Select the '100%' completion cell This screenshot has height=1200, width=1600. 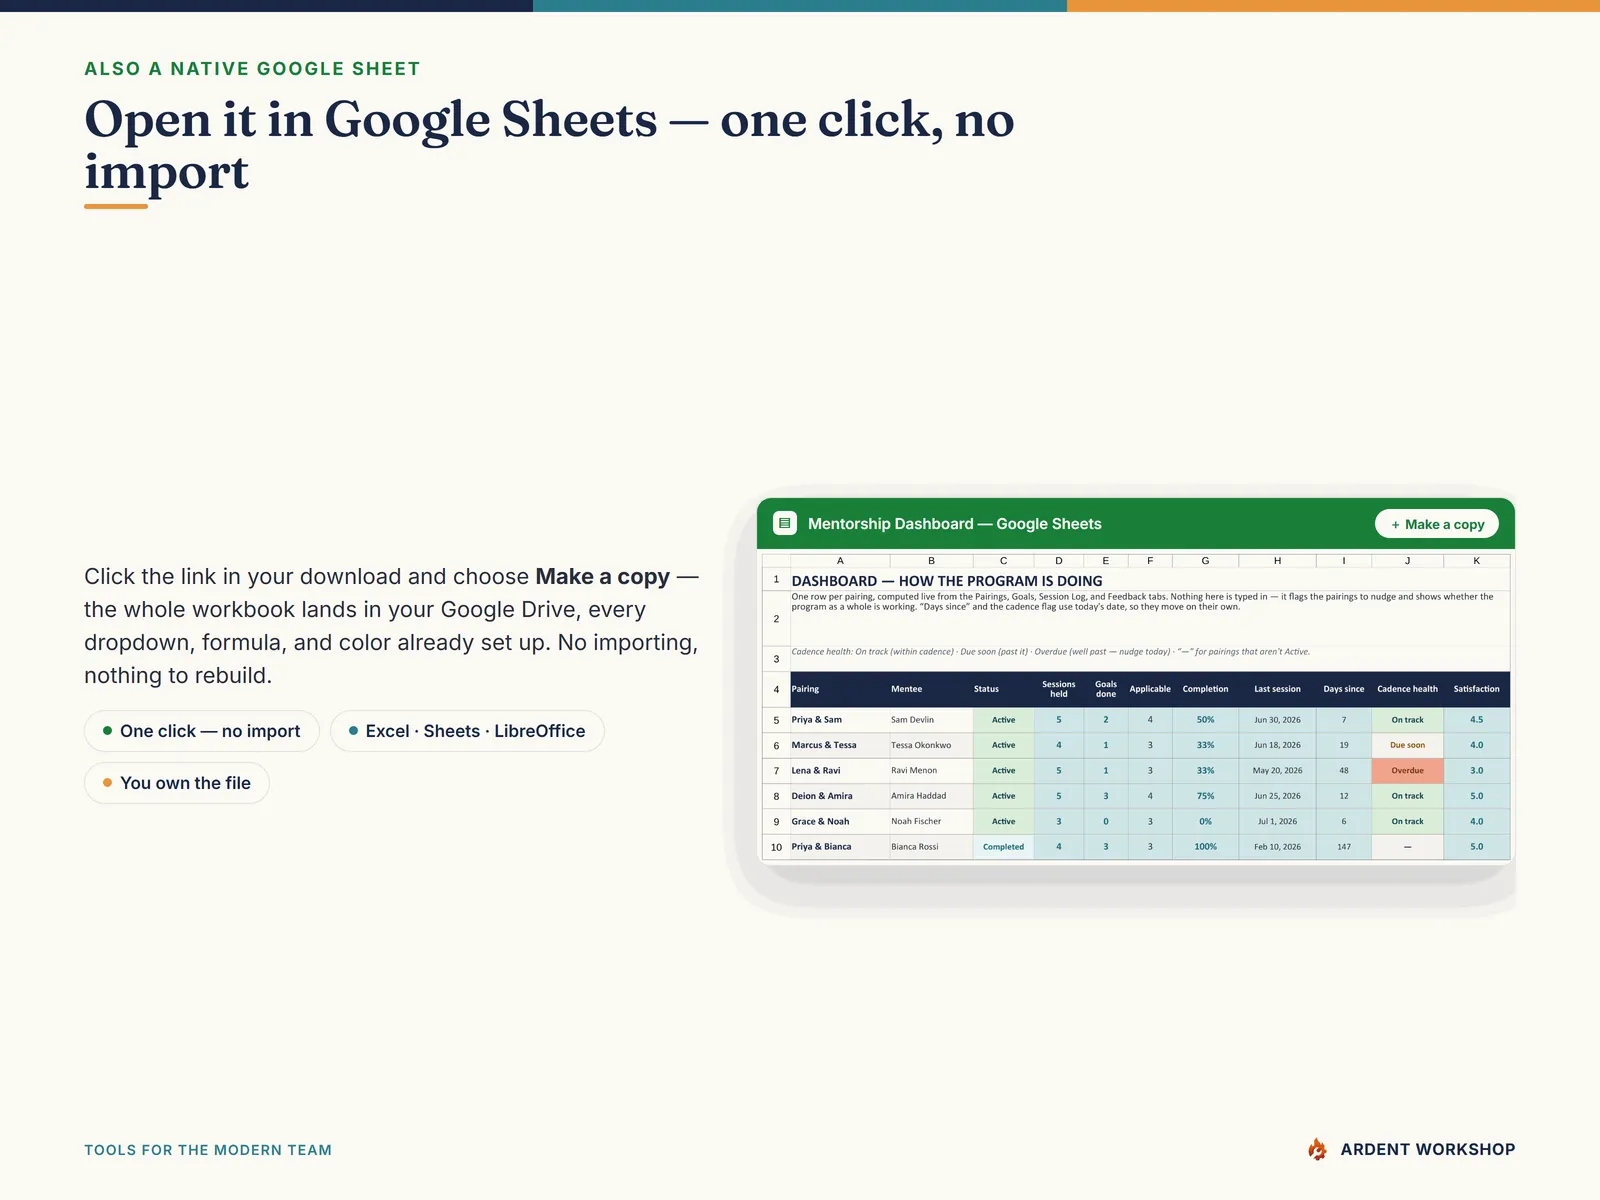tap(1205, 847)
